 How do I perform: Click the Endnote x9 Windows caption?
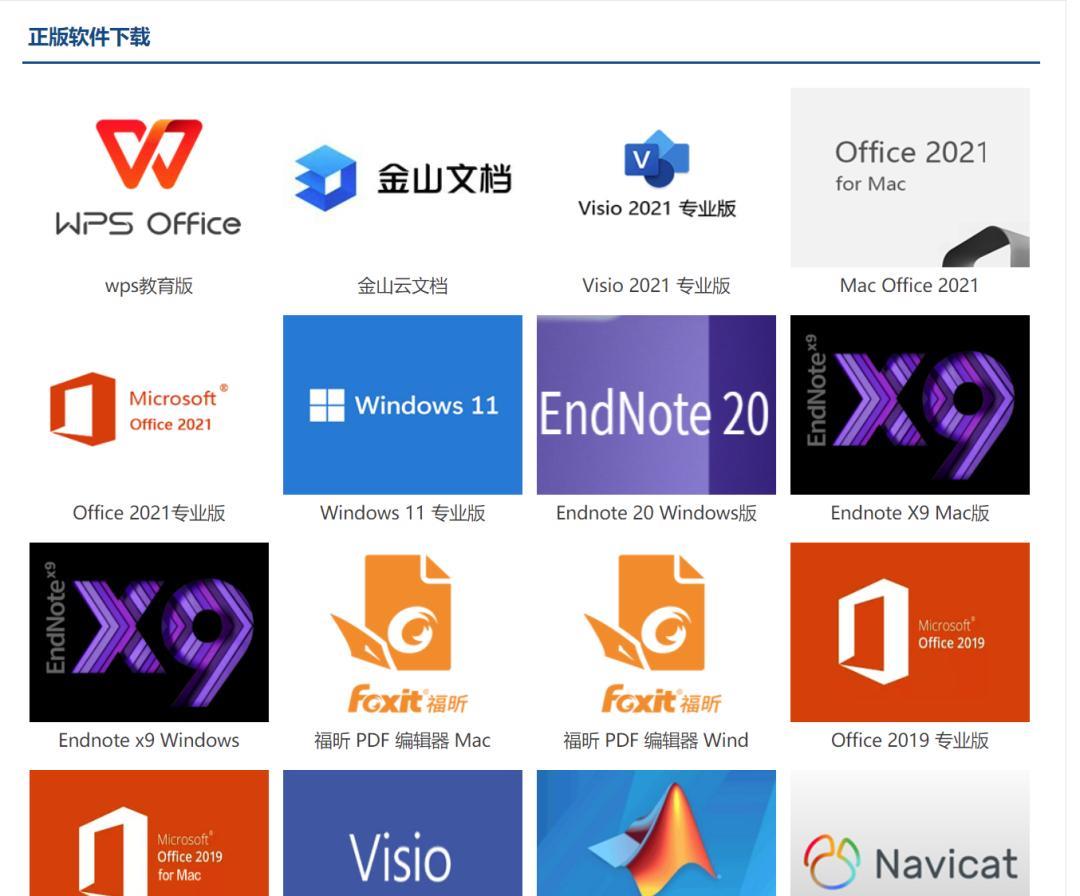click(x=149, y=740)
